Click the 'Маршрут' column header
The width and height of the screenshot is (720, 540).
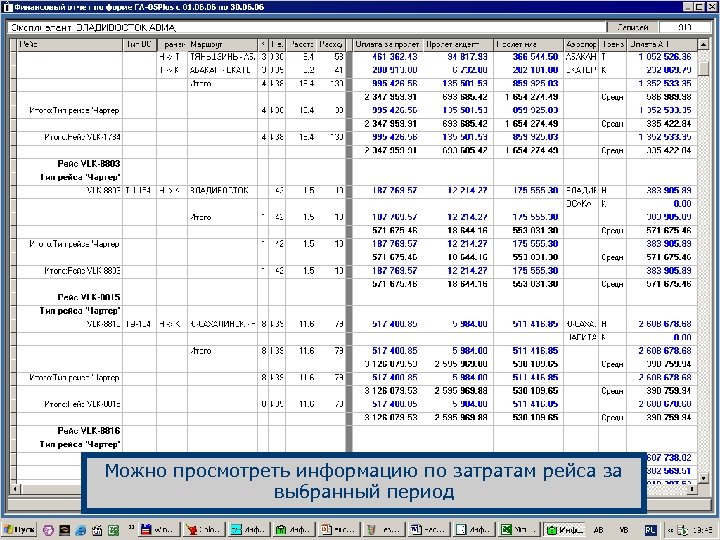222,45
